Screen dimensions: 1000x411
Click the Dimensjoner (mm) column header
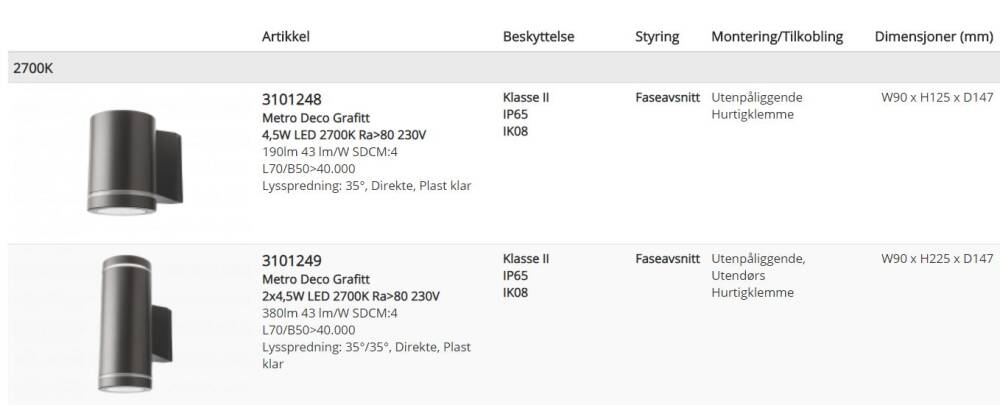click(x=933, y=37)
